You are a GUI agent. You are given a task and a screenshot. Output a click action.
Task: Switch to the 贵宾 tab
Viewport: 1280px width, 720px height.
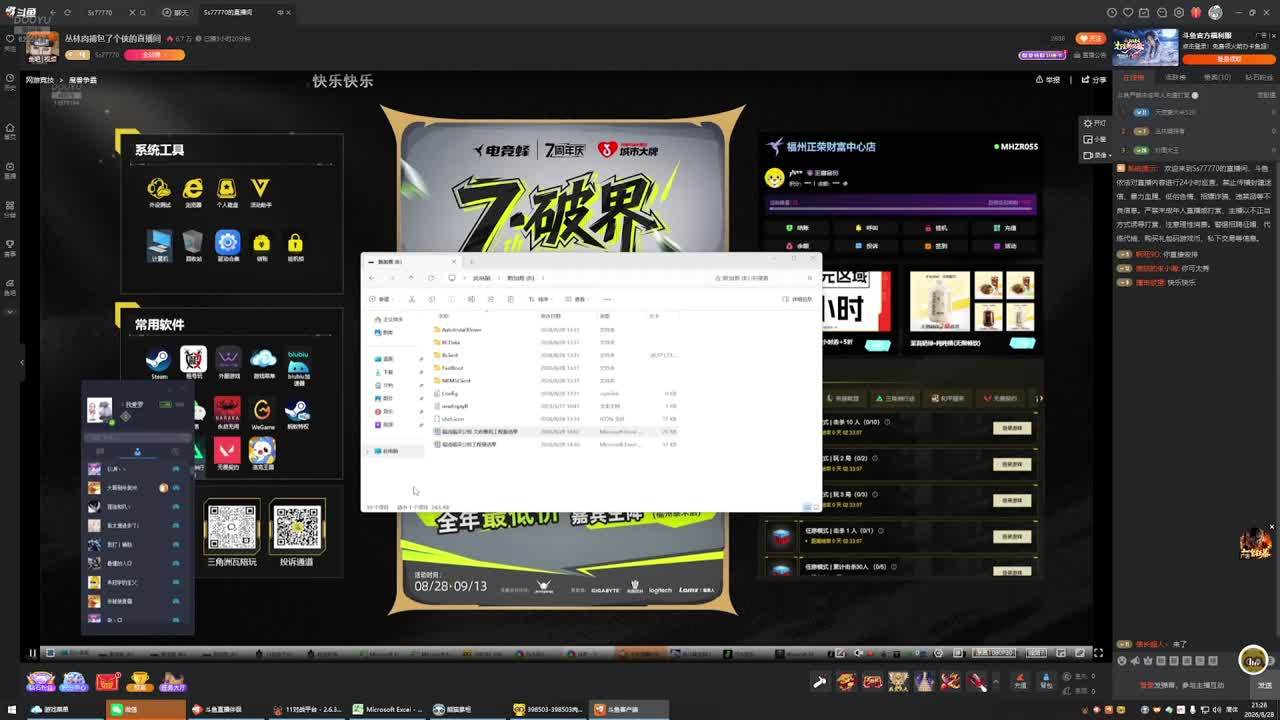tap(1217, 77)
